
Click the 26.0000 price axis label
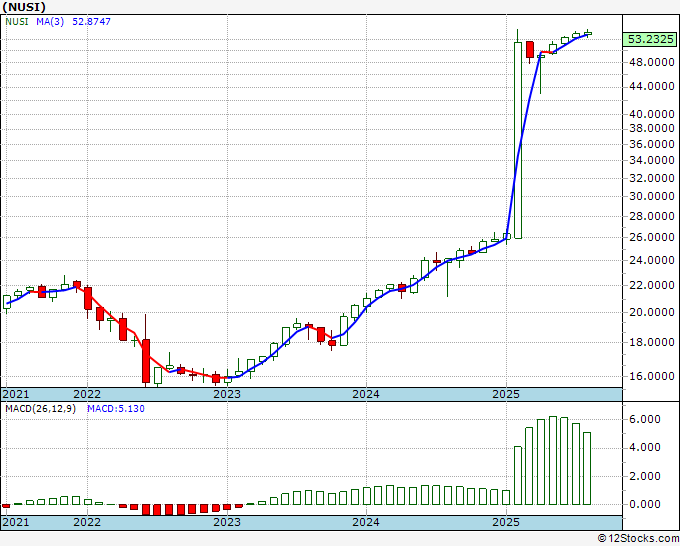(651, 237)
